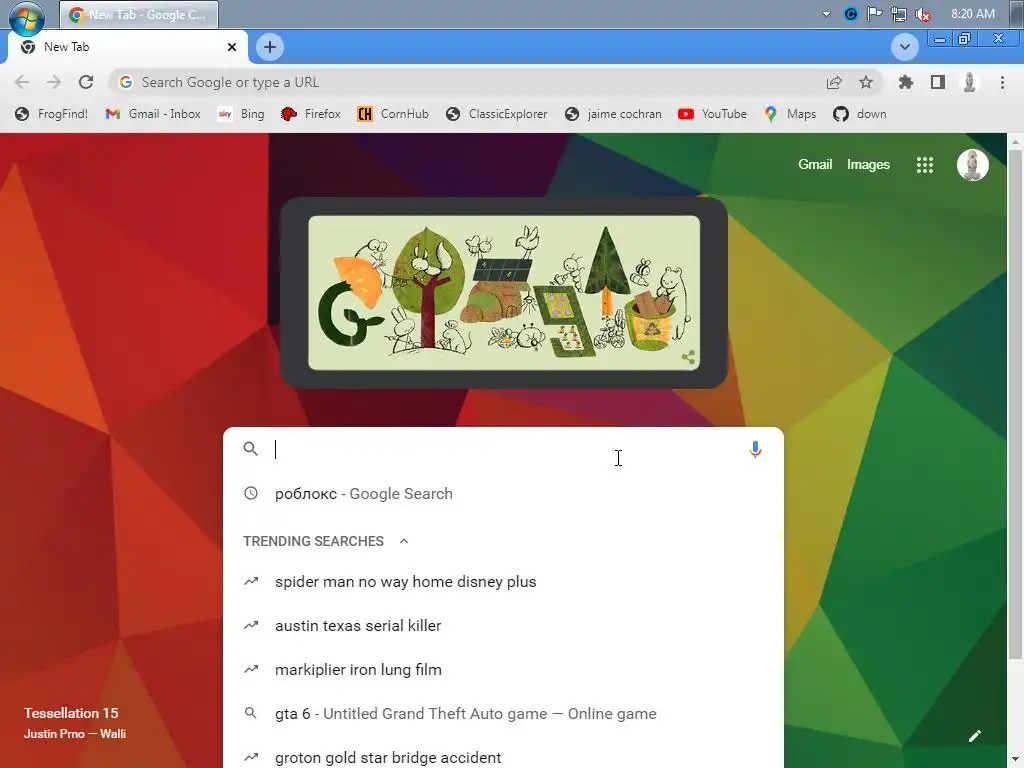The width and height of the screenshot is (1024, 768).
Task: Select the New Tab browser tab
Action: pyautogui.click(x=128, y=47)
